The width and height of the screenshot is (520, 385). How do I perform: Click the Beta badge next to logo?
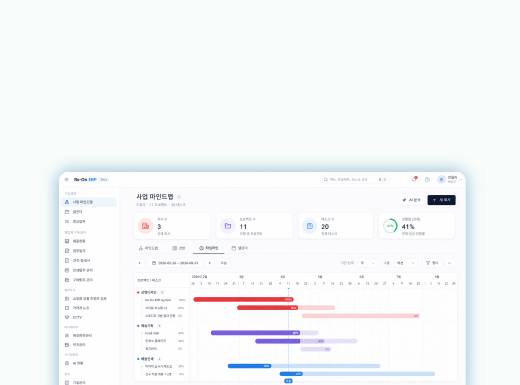pos(104,180)
